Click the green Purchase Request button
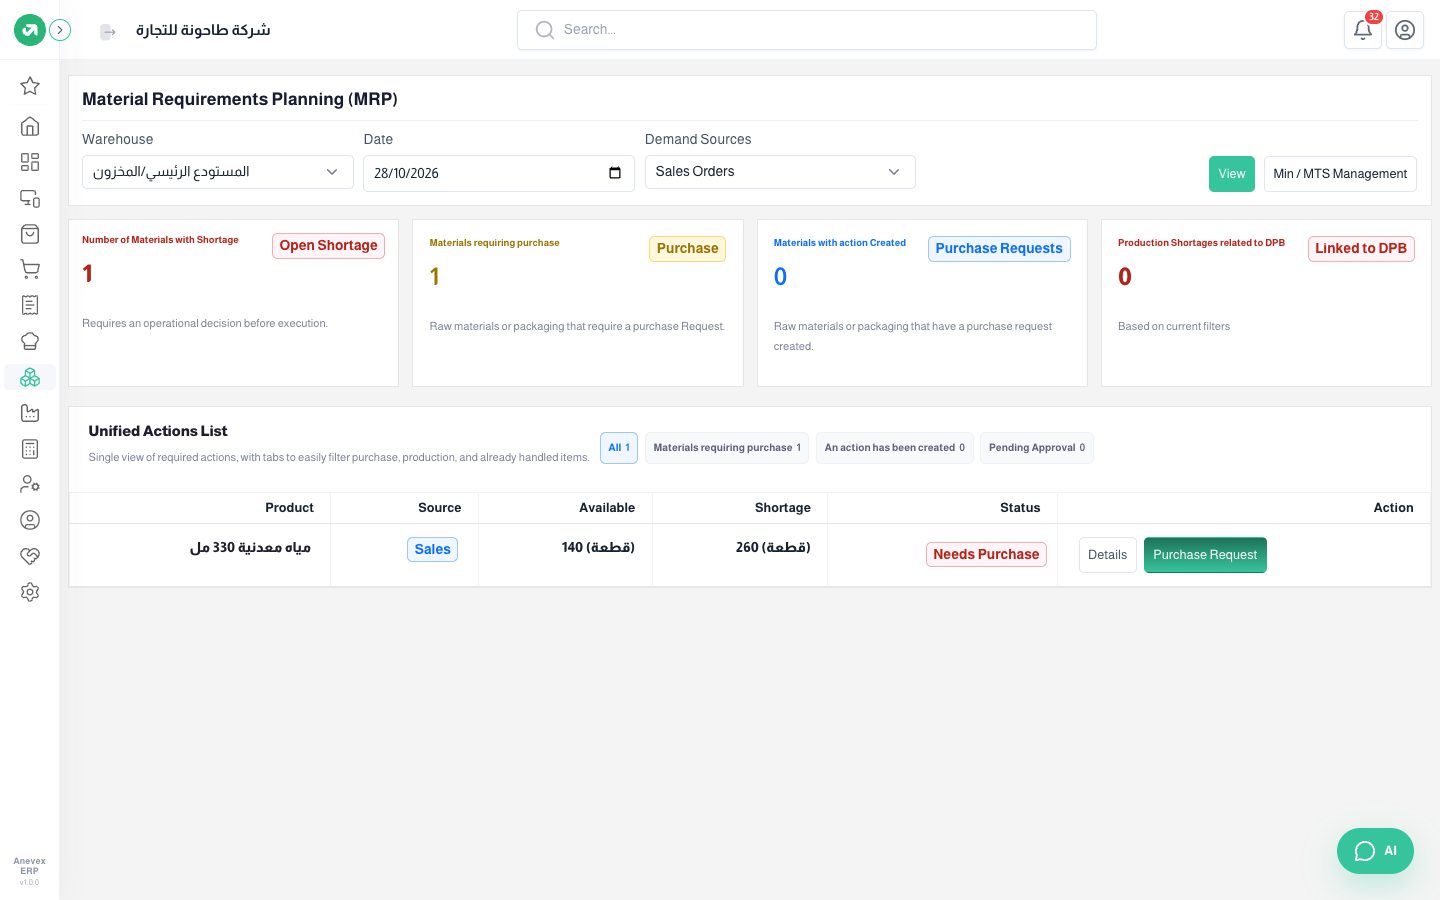Screen dimensions: 1440x900 point(1205,555)
